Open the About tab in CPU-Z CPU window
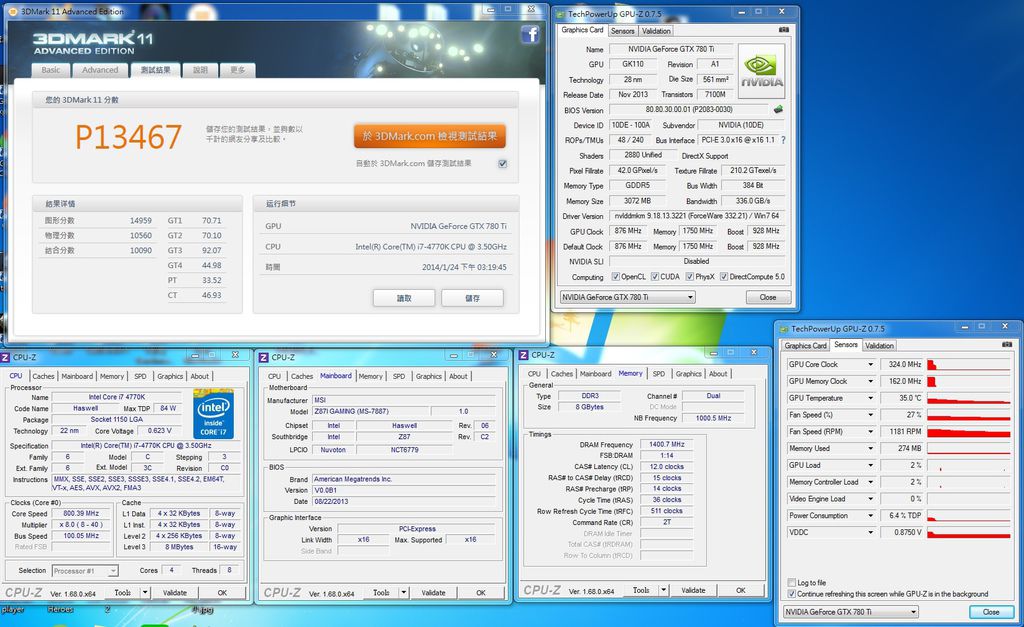1024x627 pixels. click(199, 376)
